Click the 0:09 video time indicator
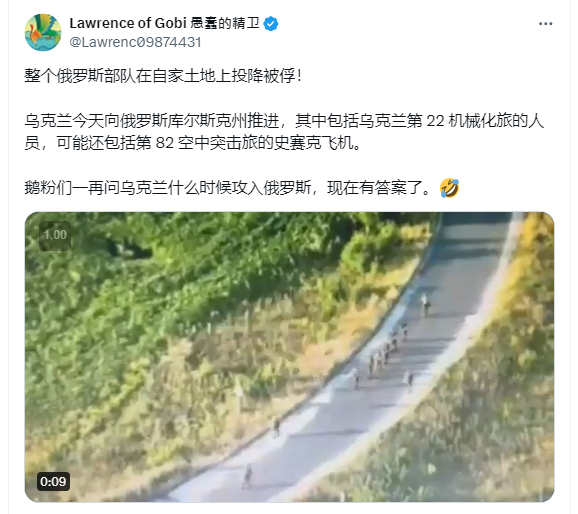This screenshot has height=514, width=578. coord(53,481)
